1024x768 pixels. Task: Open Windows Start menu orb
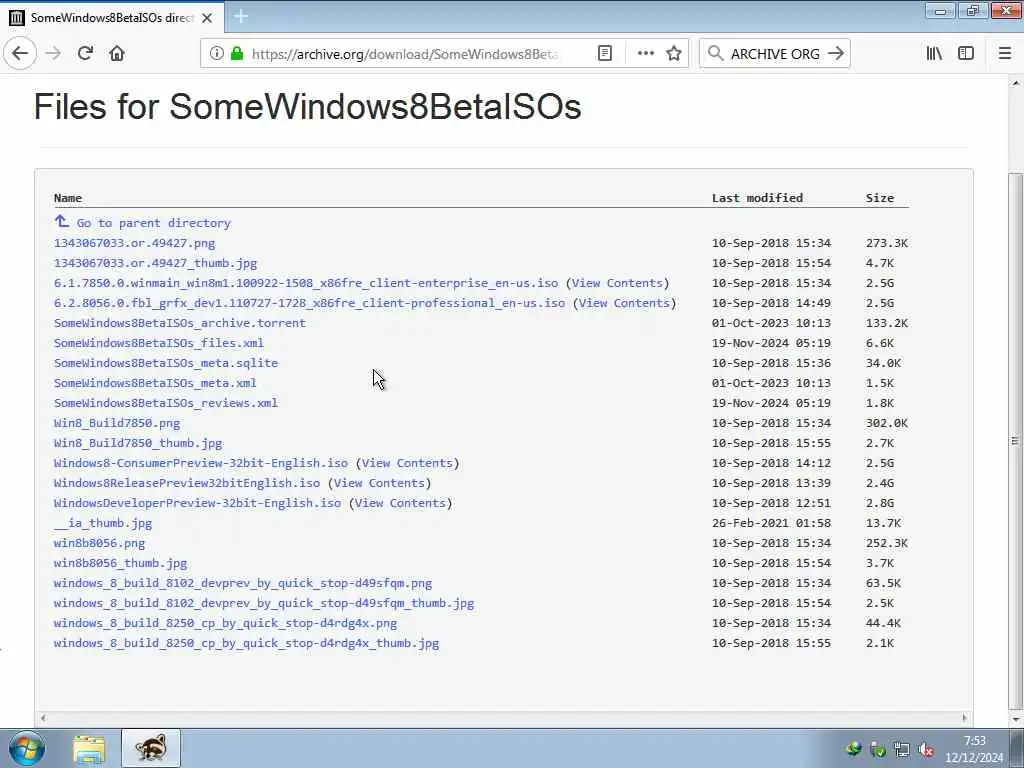(27, 748)
